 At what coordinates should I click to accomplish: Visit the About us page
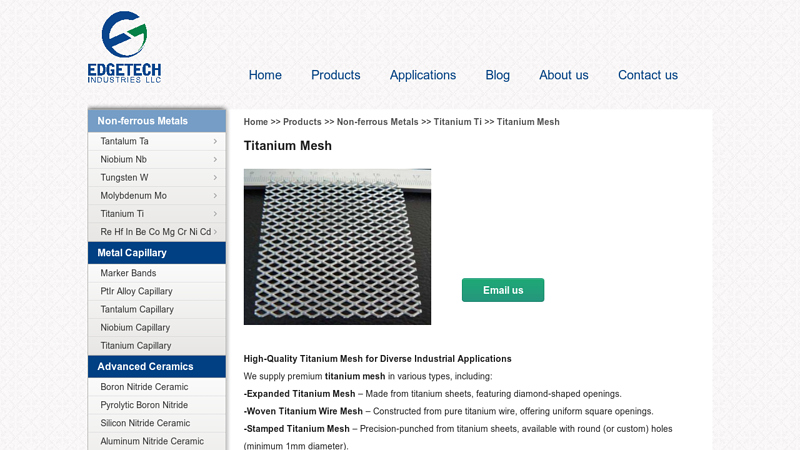[564, 75]
